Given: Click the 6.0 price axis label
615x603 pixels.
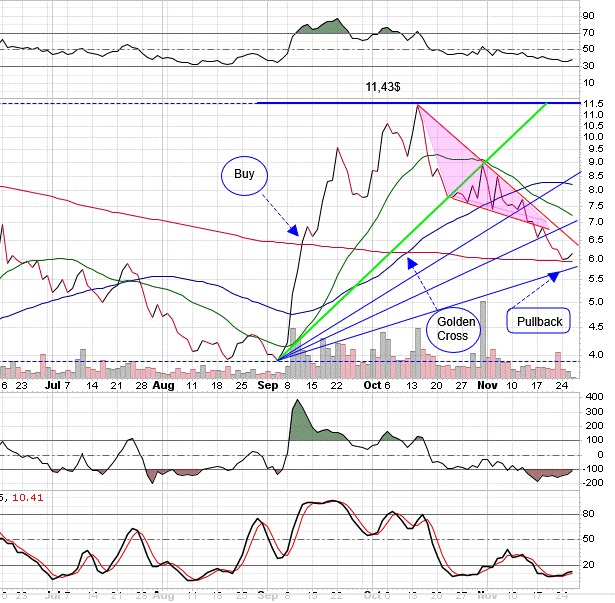Looking at the screenshot, I should [x=592, y=259].
